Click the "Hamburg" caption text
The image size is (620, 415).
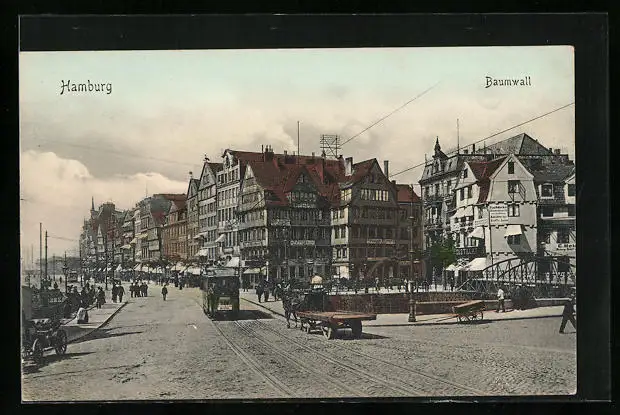(x=86, y=87)
